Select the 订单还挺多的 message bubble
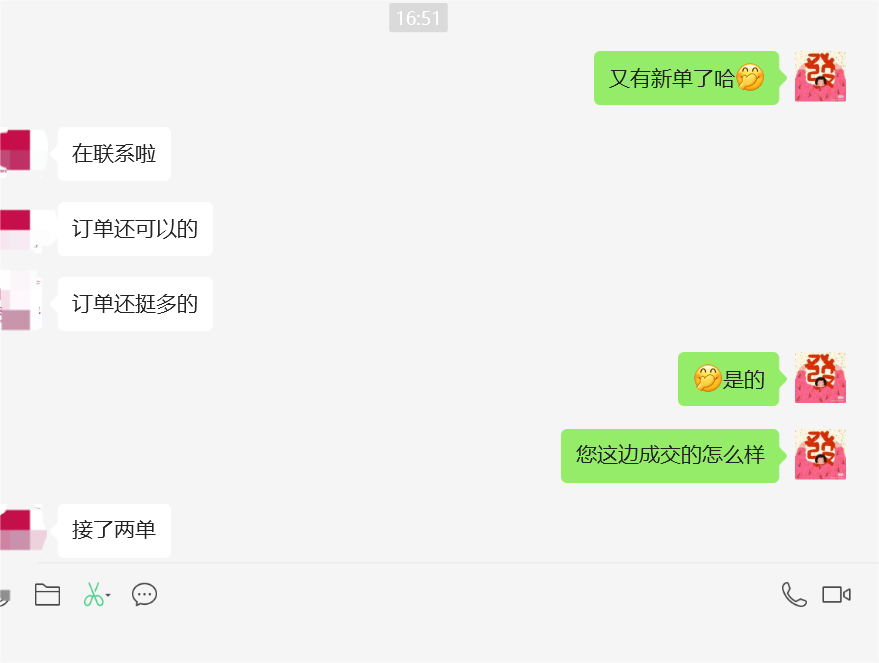The image size is (879, 663). (135, 304)
